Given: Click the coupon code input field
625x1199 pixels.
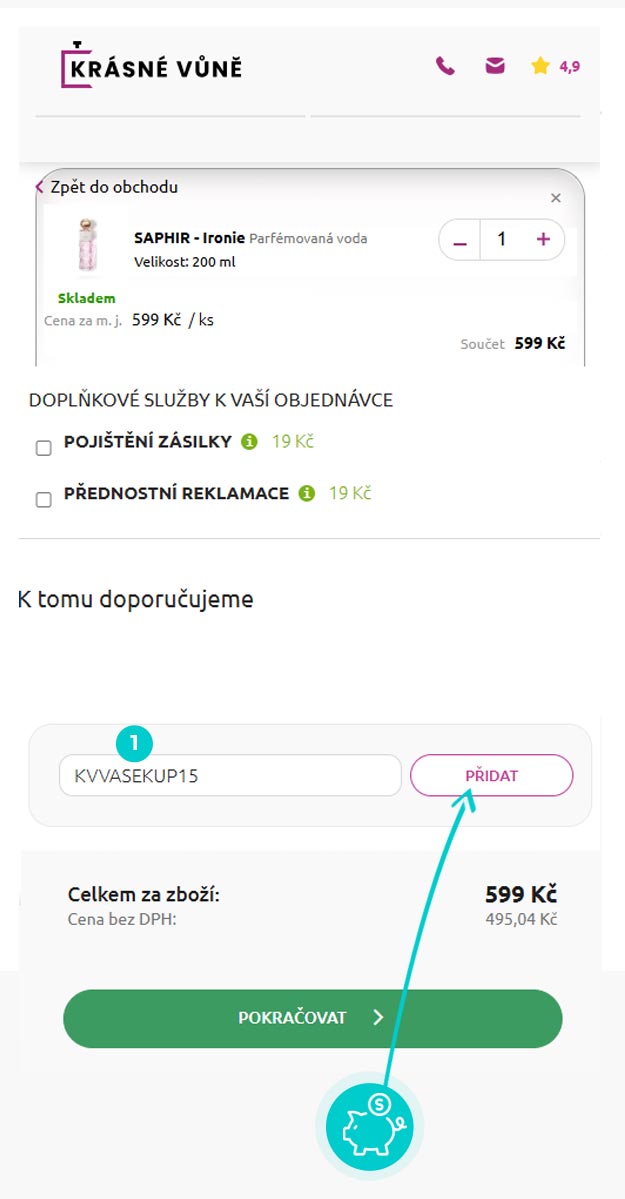Looking at the screenshot, I should click(230, 775).
